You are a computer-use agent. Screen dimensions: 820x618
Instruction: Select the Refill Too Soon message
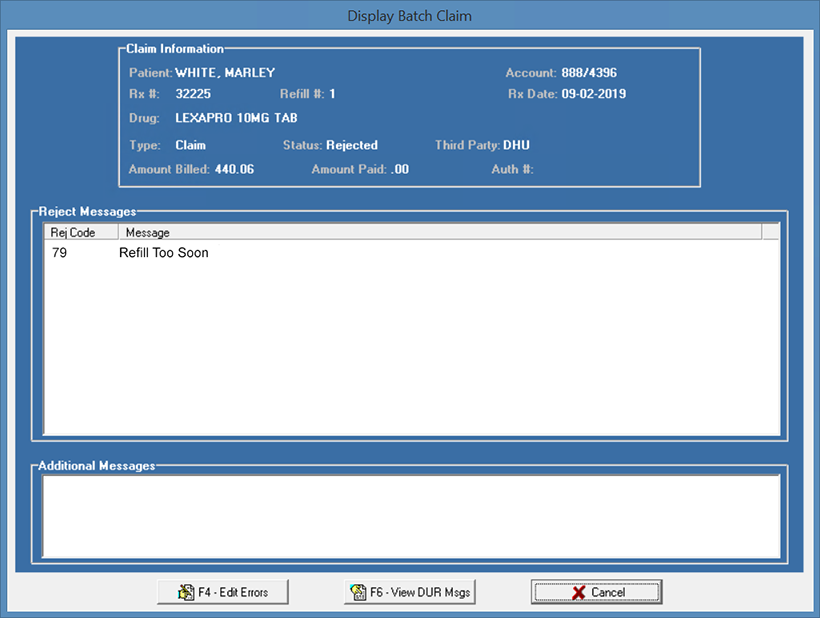163,253
